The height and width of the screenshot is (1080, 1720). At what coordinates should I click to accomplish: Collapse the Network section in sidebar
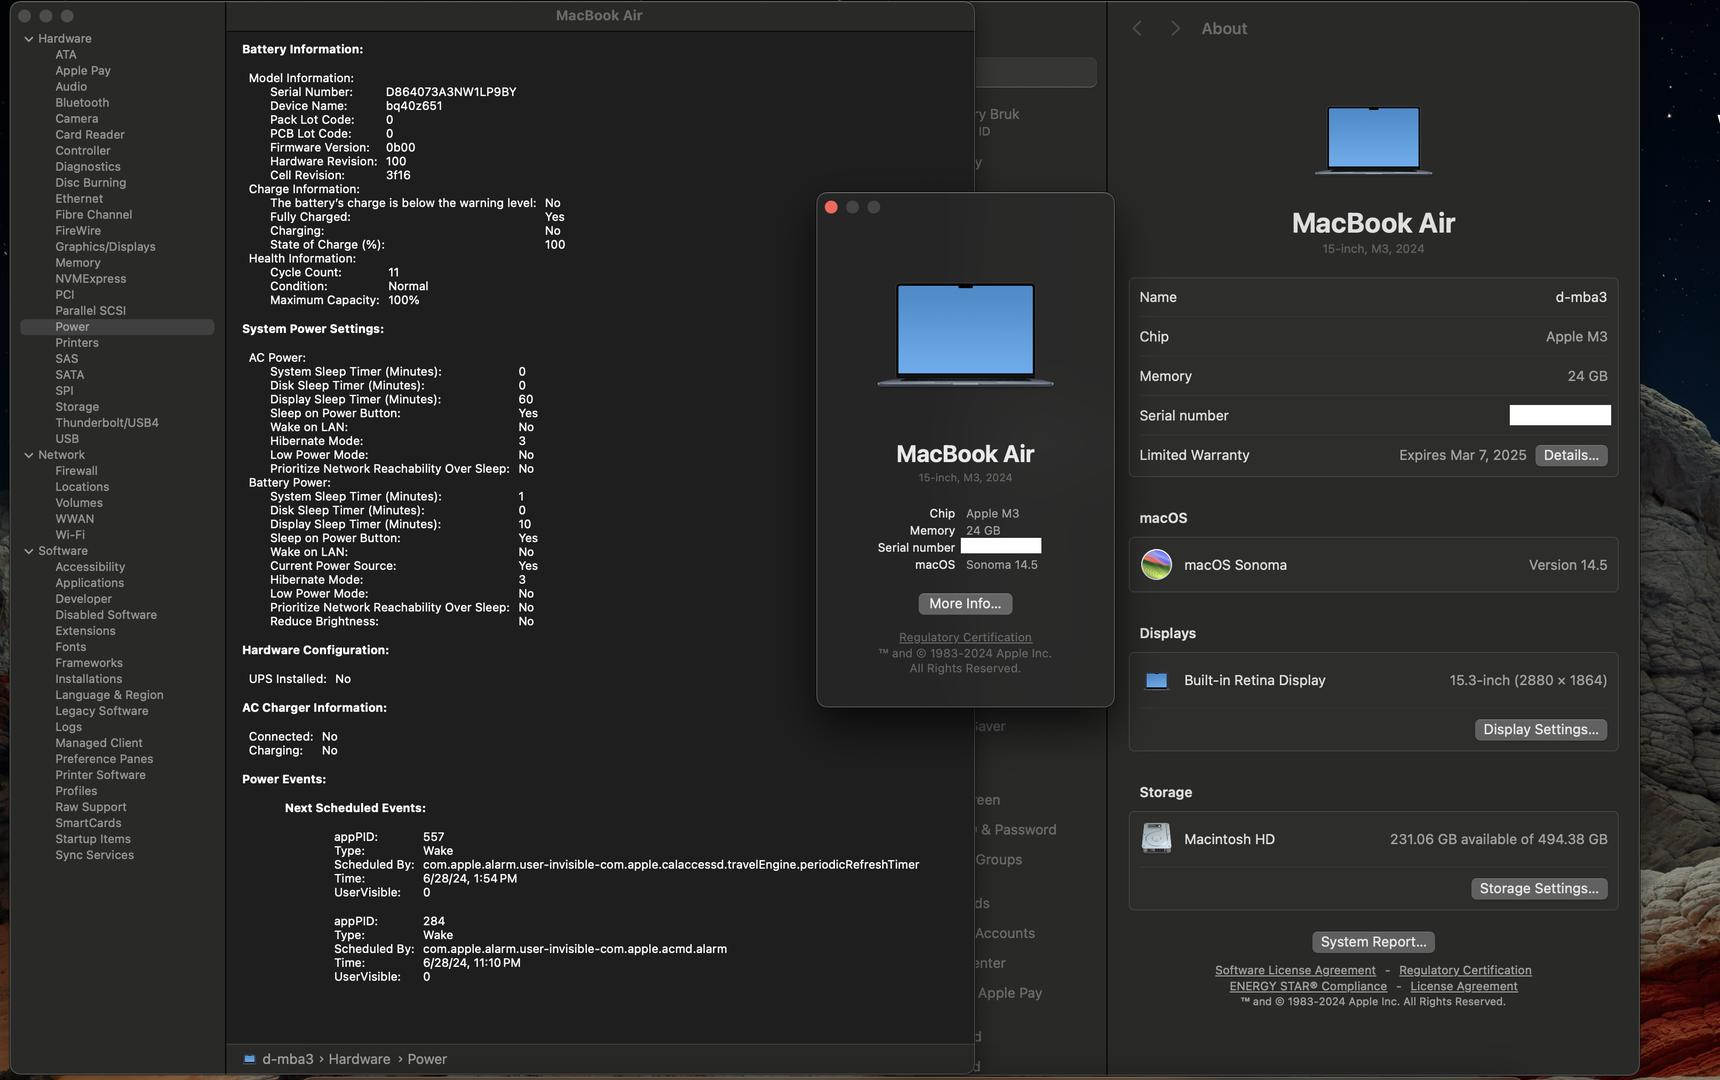pos(28,455)
